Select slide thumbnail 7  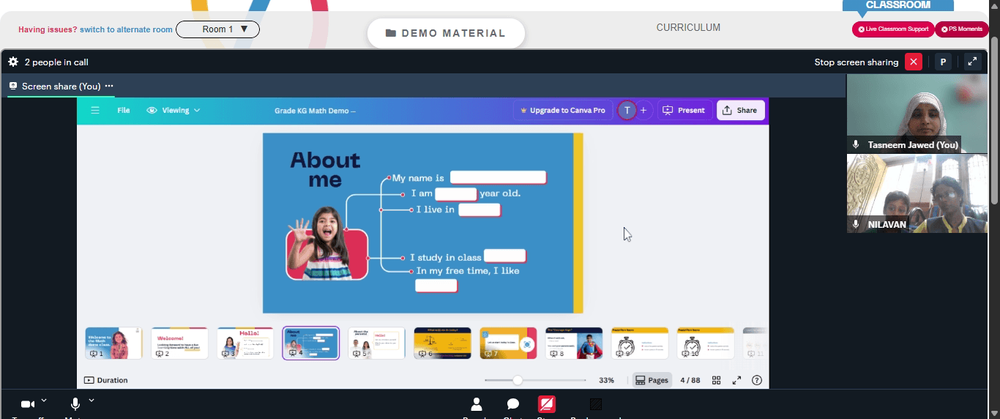pyautogui.click(x=508, y=343)
